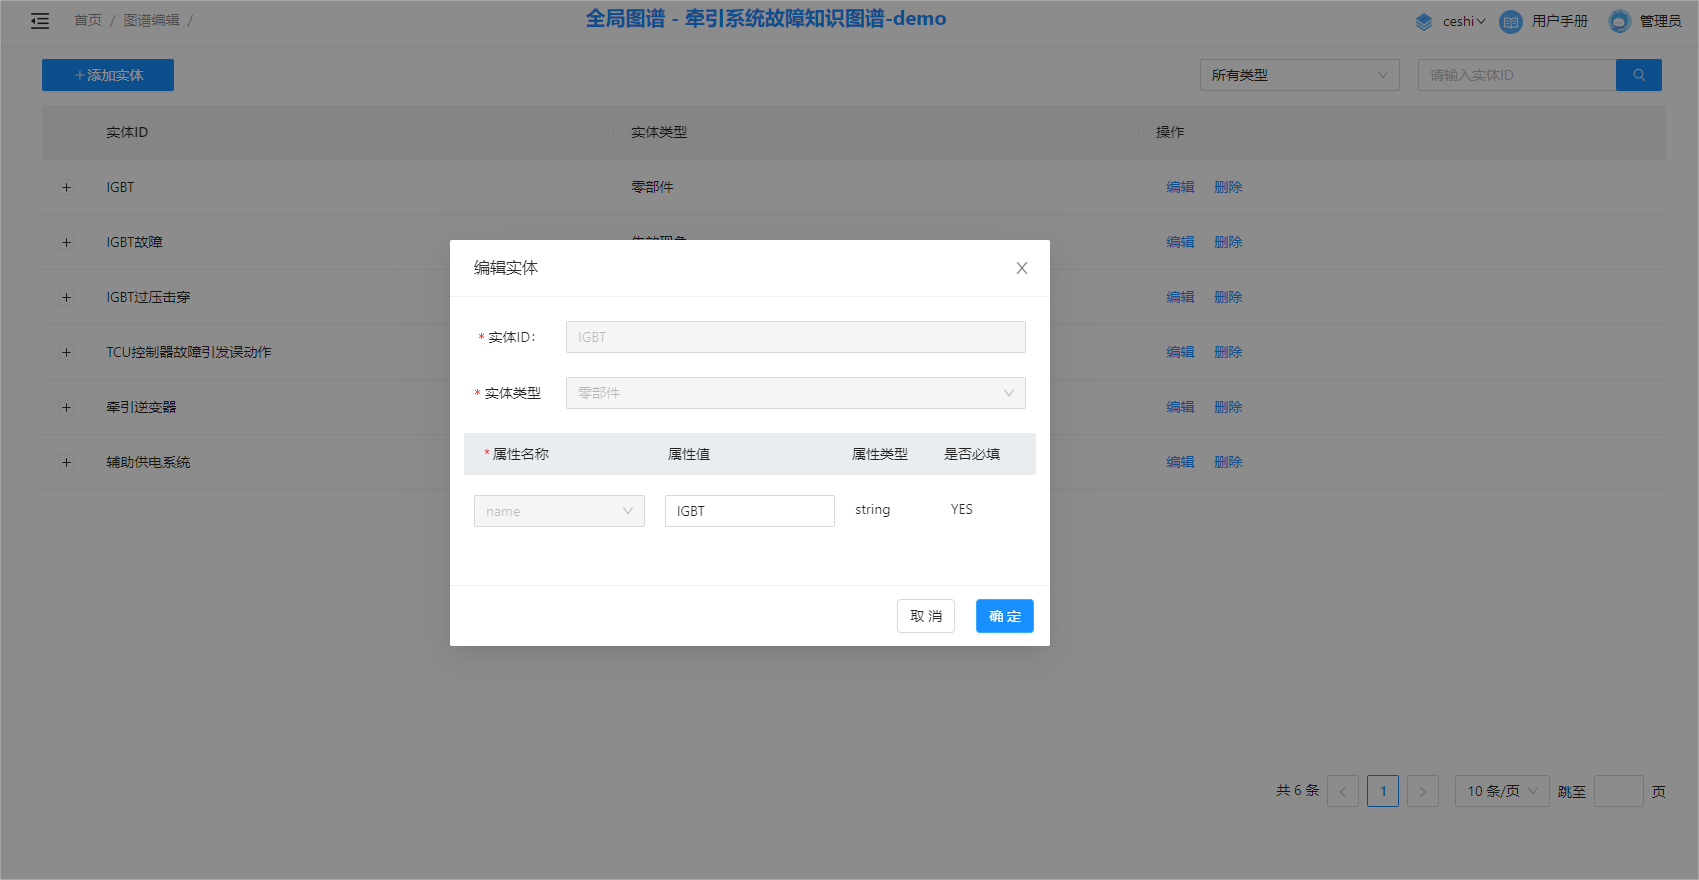Open the 用户手册 user manual icon
Viewport: 1699px width, 880px height.
tap(1510, 21)
